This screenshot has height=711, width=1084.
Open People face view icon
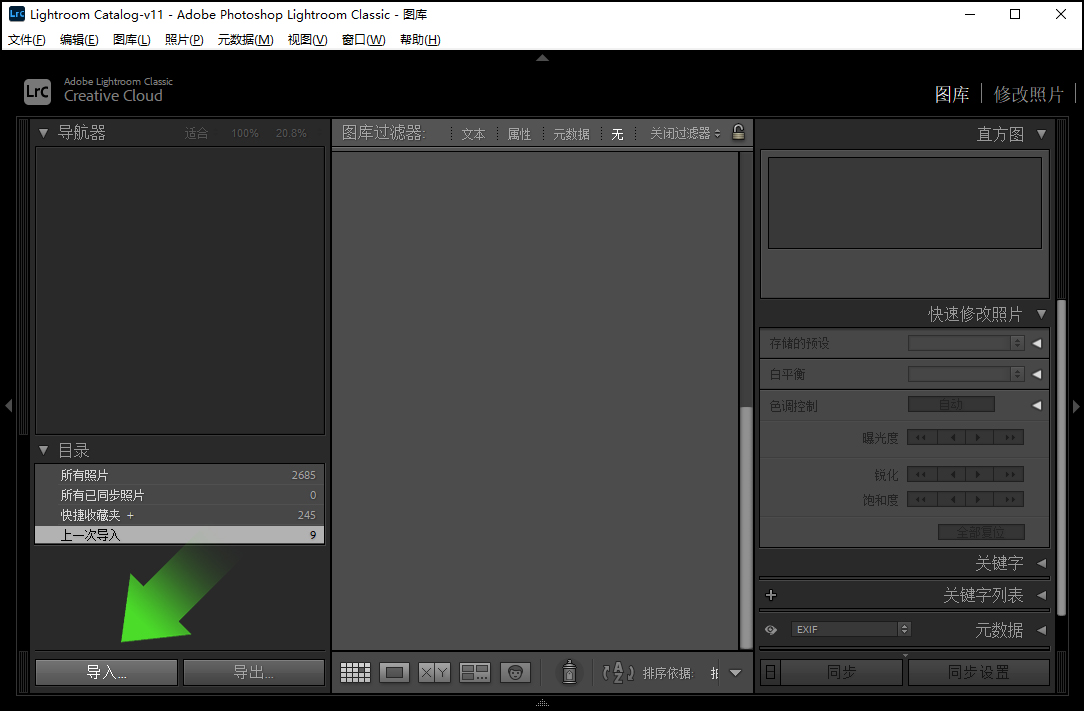click(515, 673)
